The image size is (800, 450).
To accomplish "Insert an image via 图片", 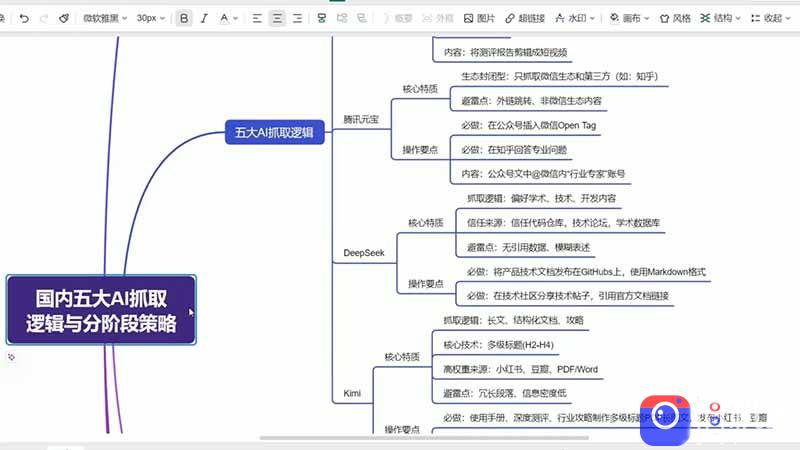I will (x=479, y=18).
